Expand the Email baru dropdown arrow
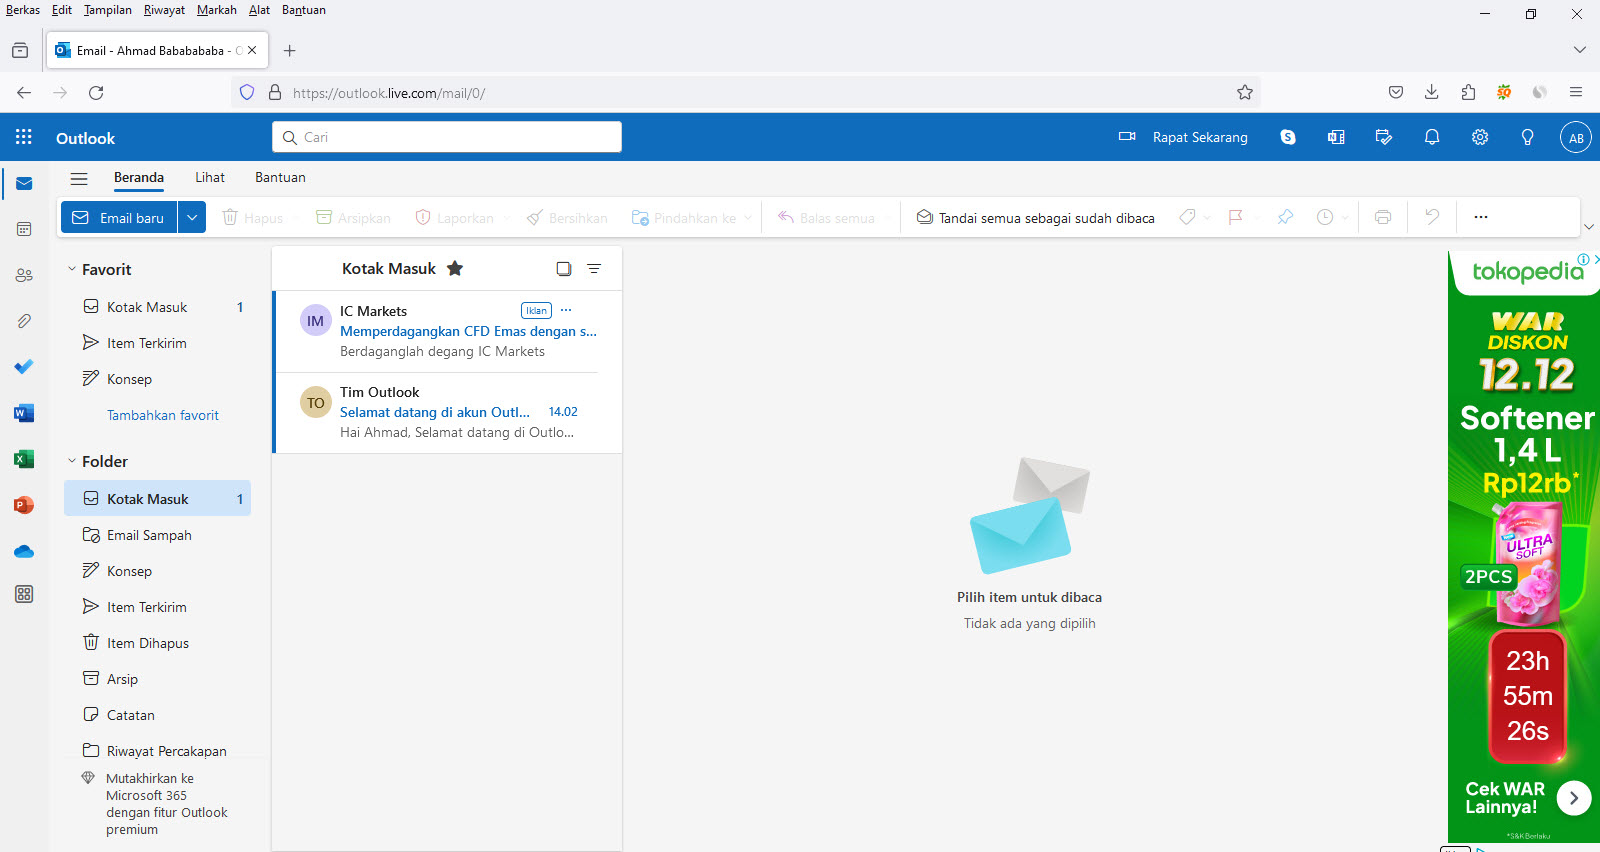 coord(192,217)
